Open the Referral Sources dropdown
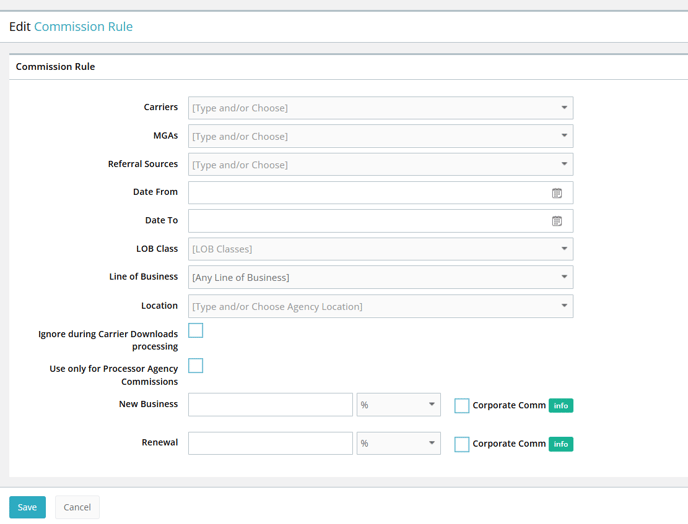 380,165
